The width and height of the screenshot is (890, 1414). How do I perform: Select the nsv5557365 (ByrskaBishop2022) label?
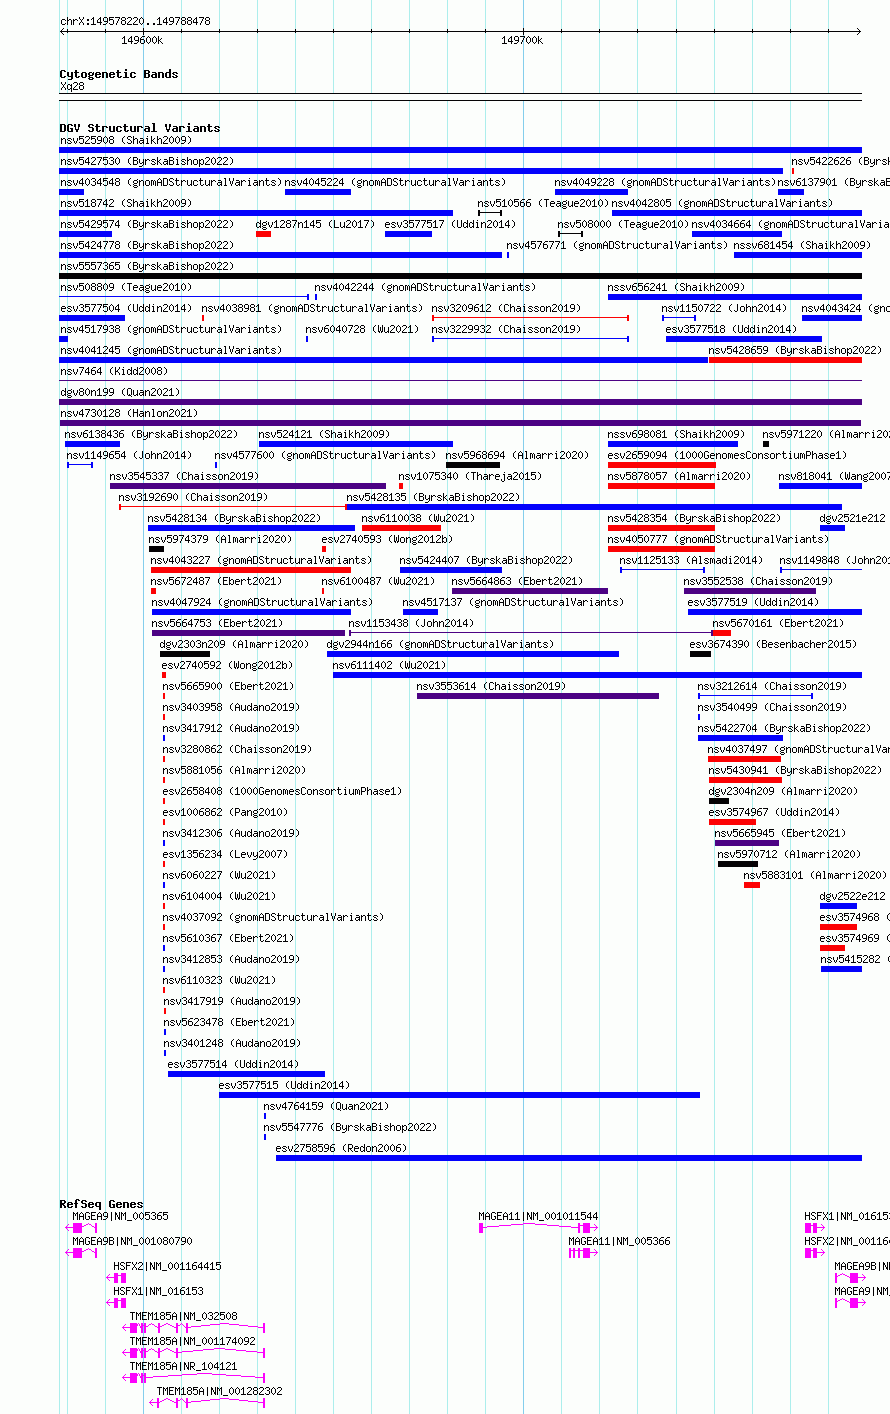146,266
